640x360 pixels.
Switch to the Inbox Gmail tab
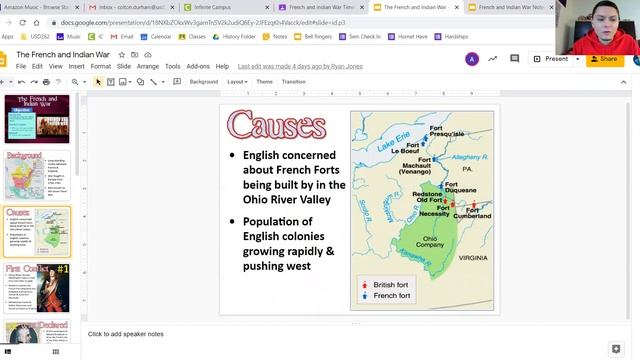tap(131, 7)
